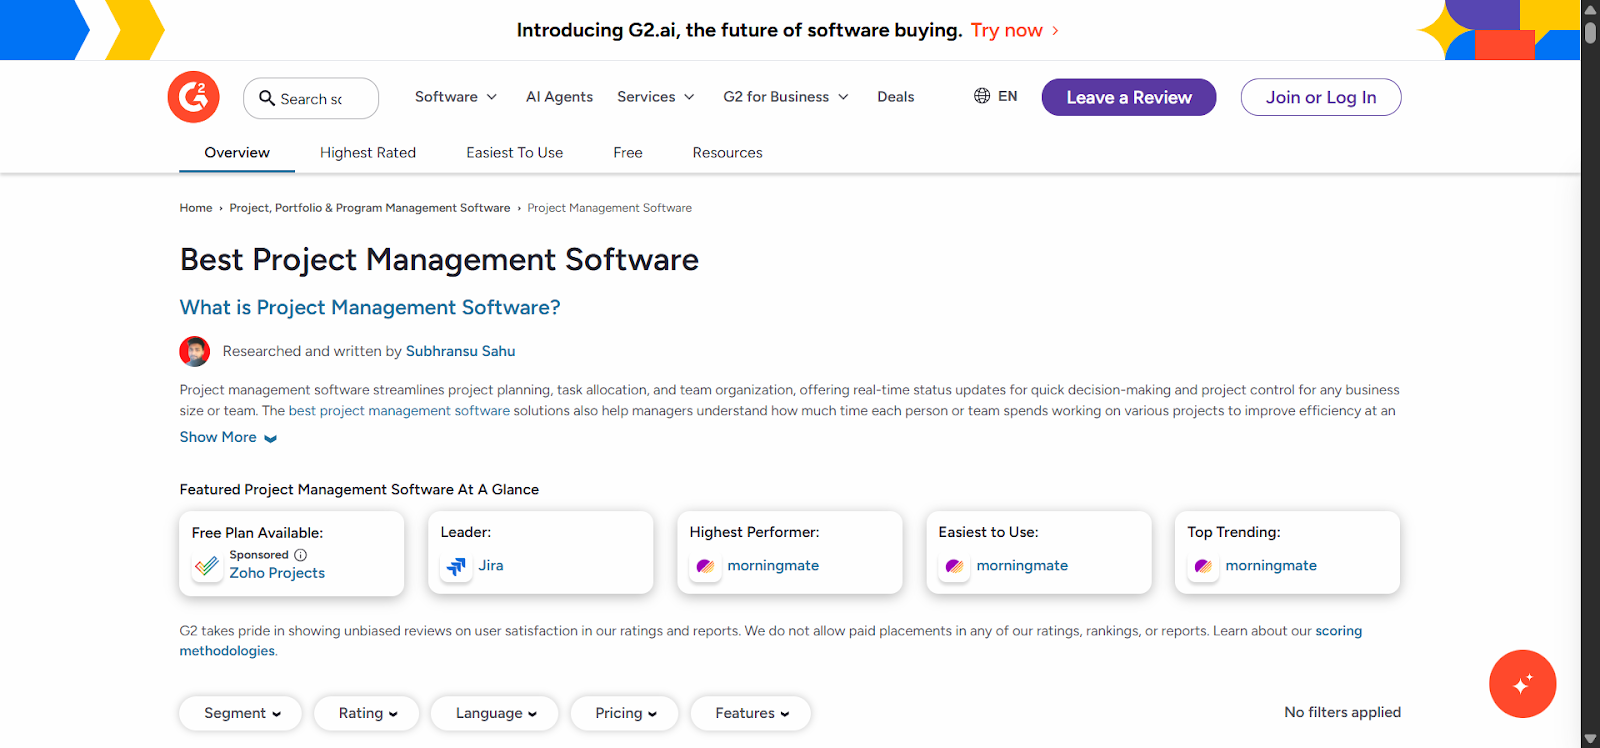Click the Sponsored info icon
The image size is (1600, 748).
tap(301, 555)
